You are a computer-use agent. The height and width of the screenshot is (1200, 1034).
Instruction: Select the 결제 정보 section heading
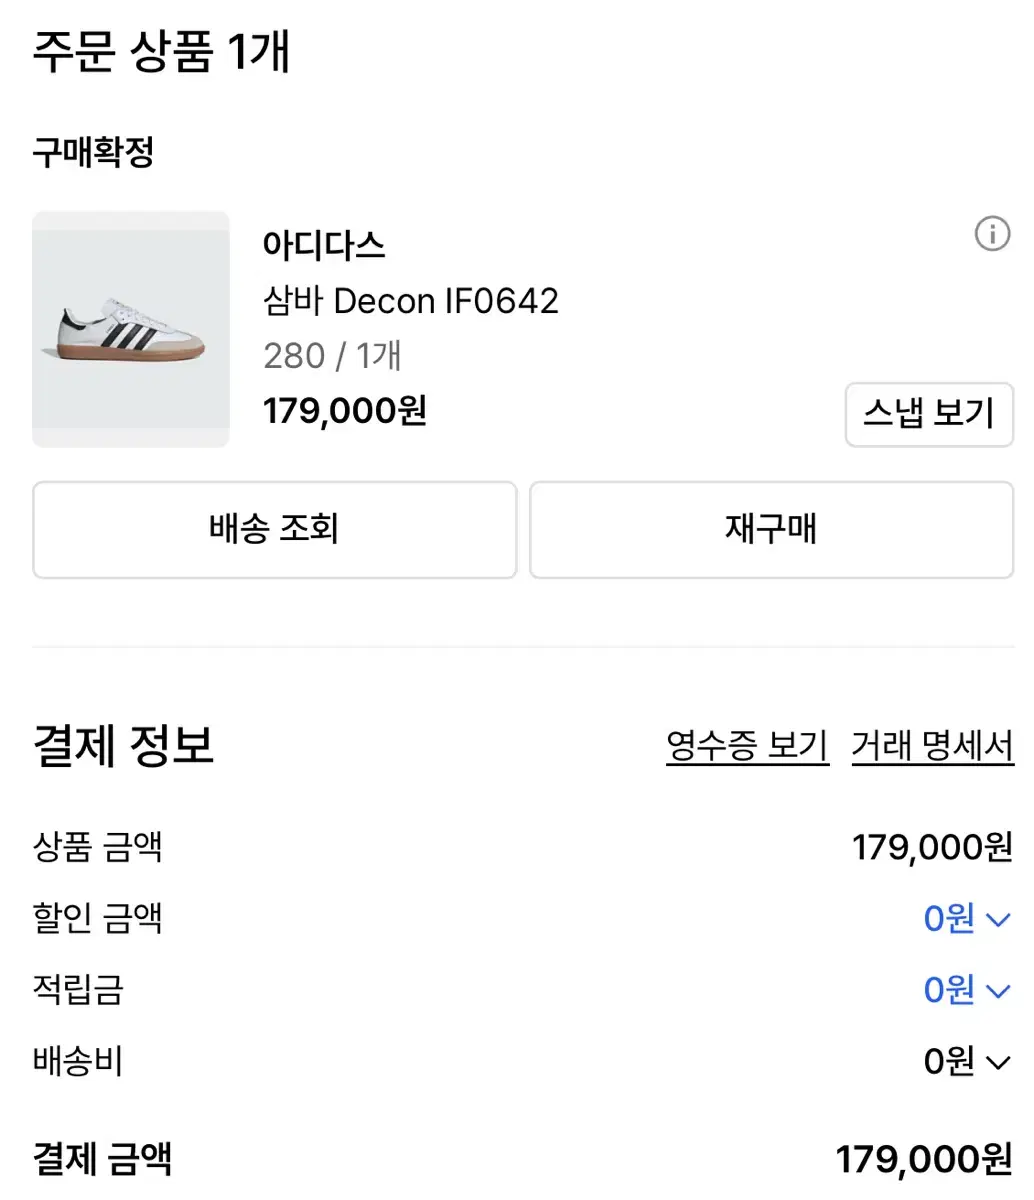pos(124,746)
